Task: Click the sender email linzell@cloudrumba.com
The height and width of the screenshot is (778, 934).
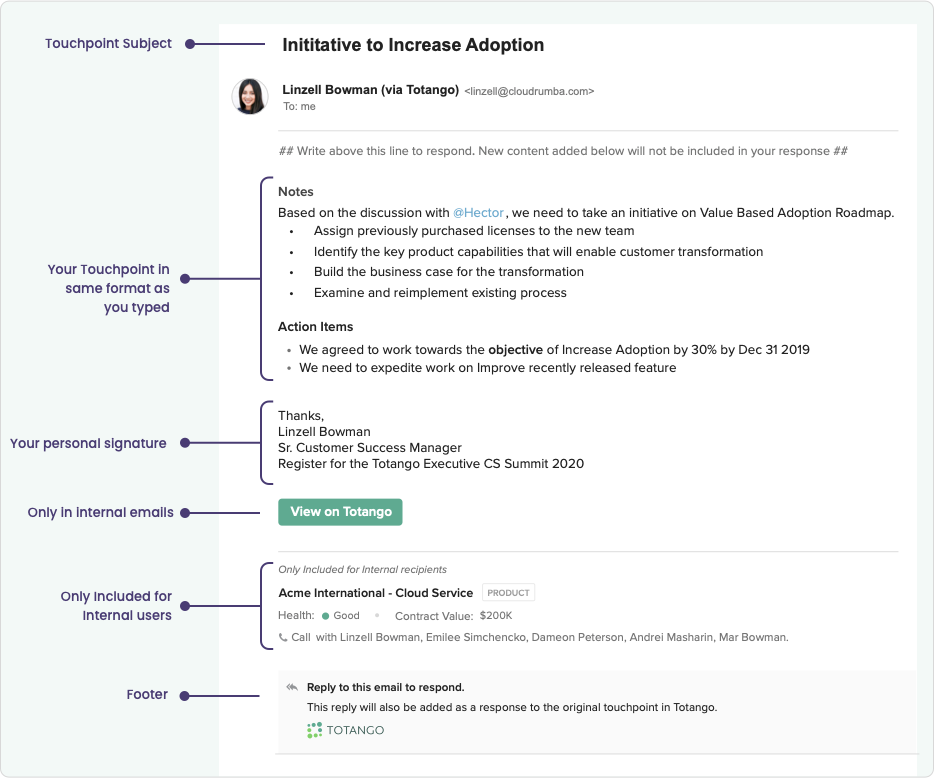Action: tap(529, 91)
